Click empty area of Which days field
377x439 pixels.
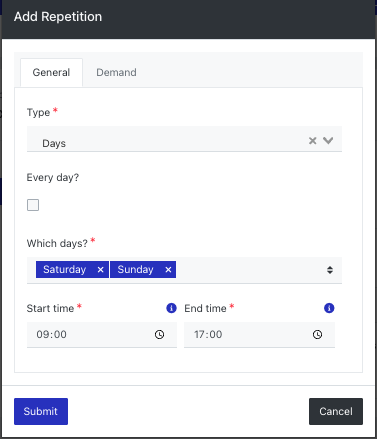click(250, 270)
